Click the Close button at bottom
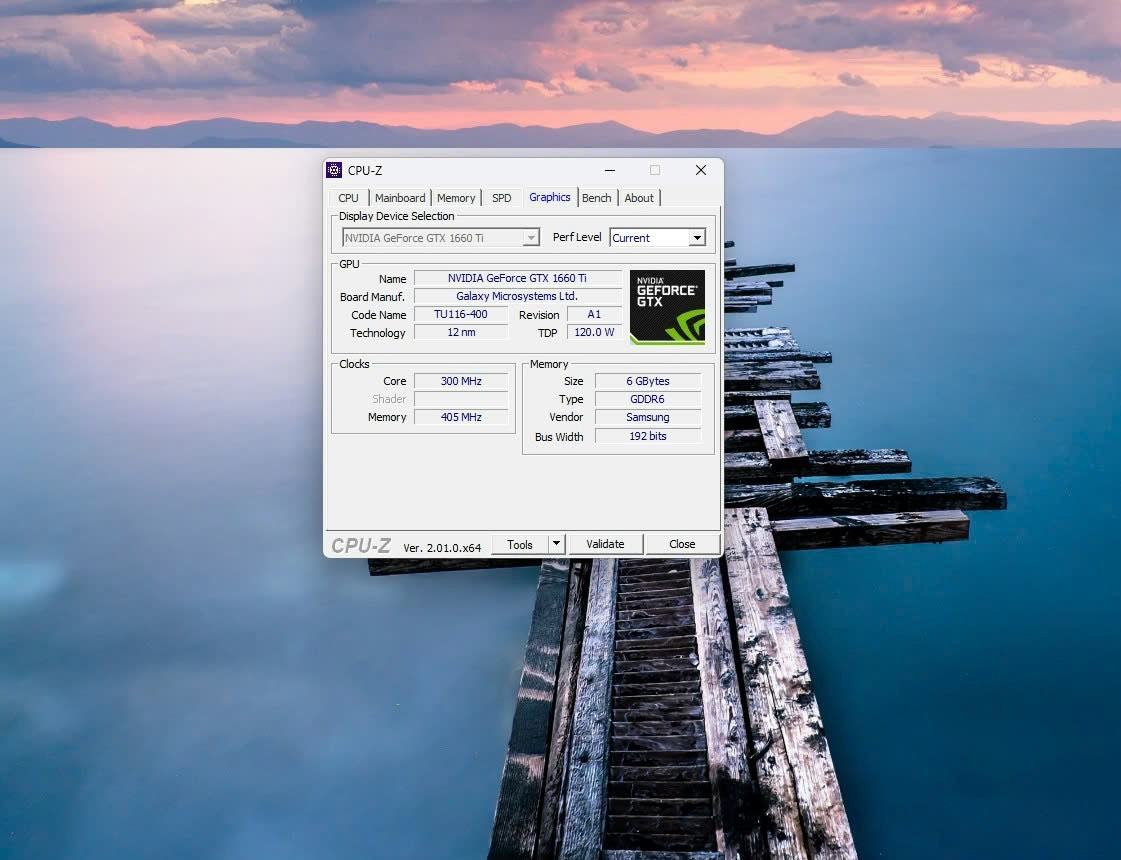Screen dimensions: 1121x860 (682, 544)
